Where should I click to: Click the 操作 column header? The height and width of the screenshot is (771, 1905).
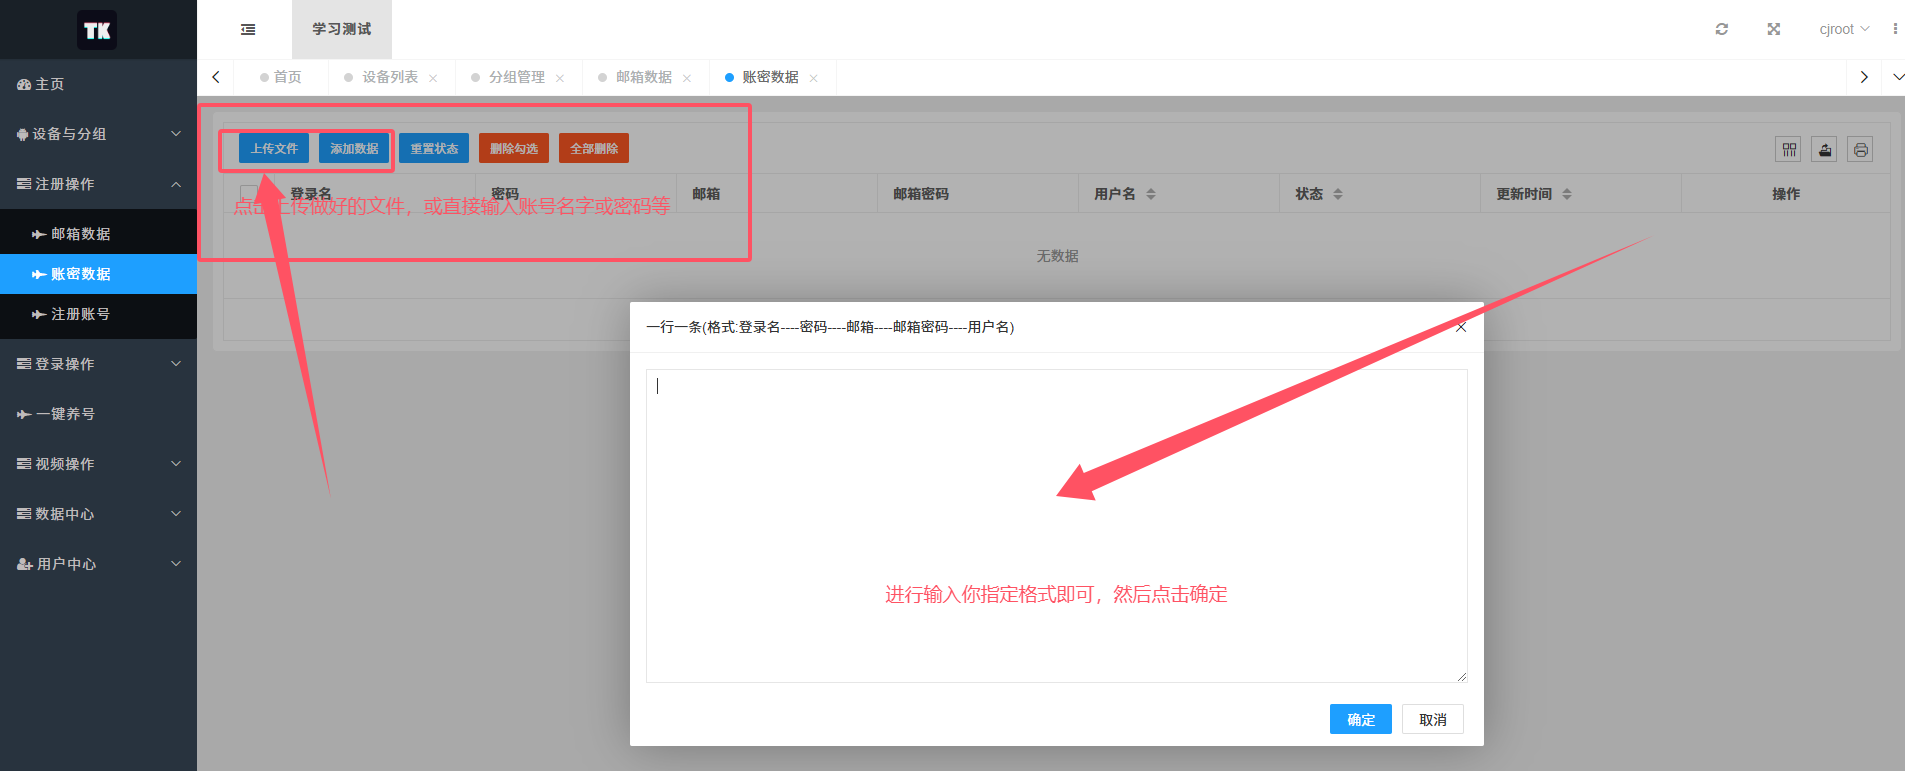point(1786,194)
